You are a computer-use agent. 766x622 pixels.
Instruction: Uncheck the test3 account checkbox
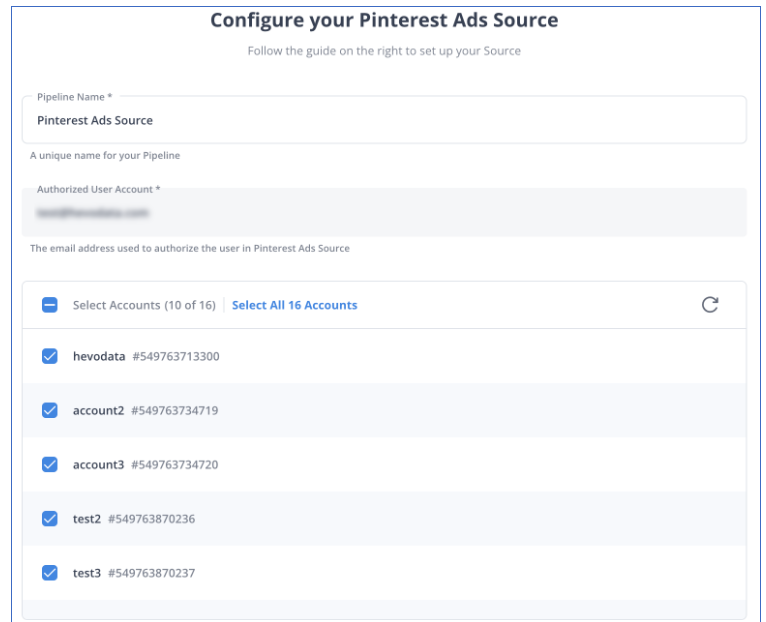coord(49,573)
